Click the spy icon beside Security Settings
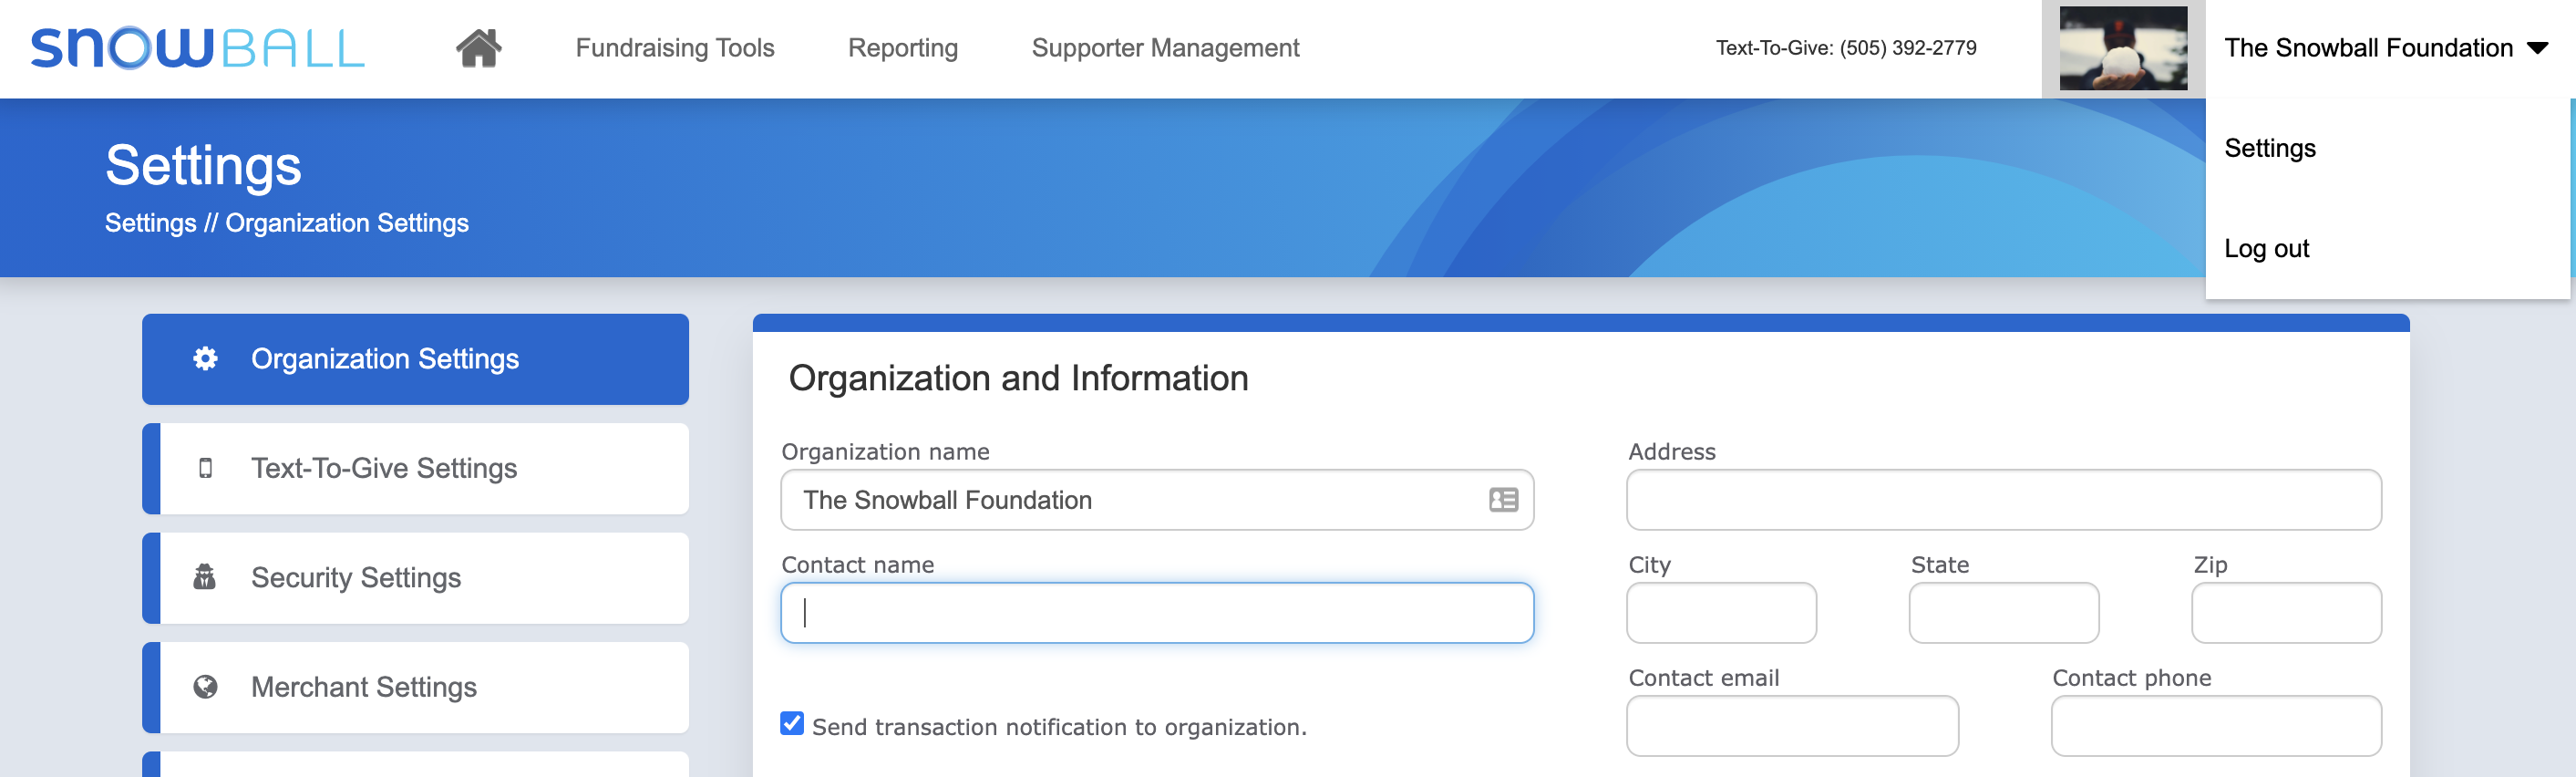The image size is (2576, 777). click(x=204, y=577)
